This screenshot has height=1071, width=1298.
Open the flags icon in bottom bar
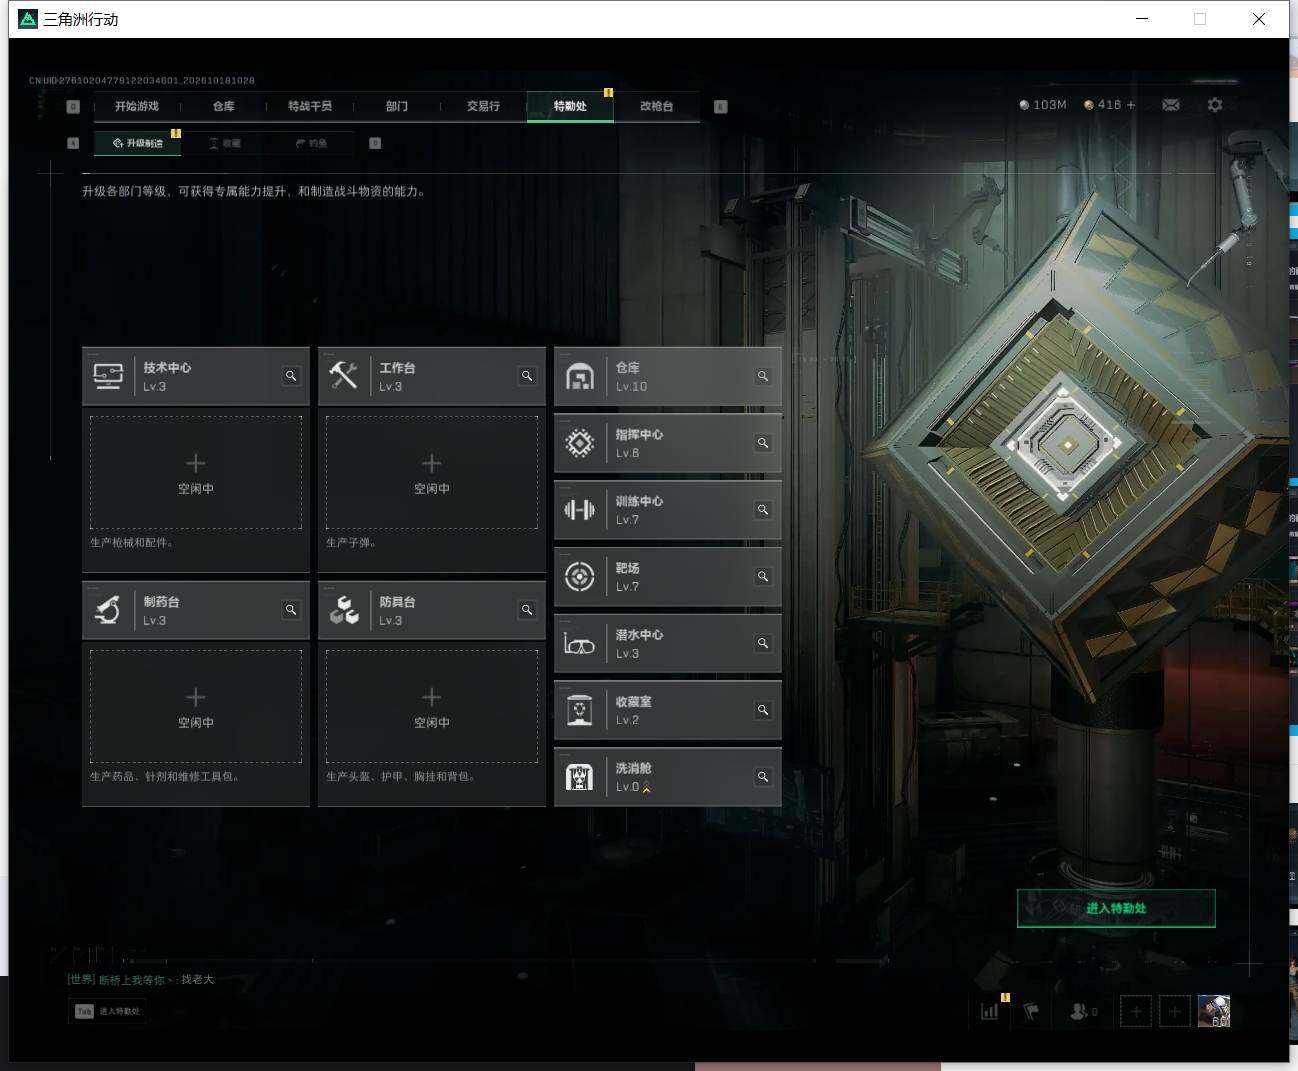coord(1032,1011)
